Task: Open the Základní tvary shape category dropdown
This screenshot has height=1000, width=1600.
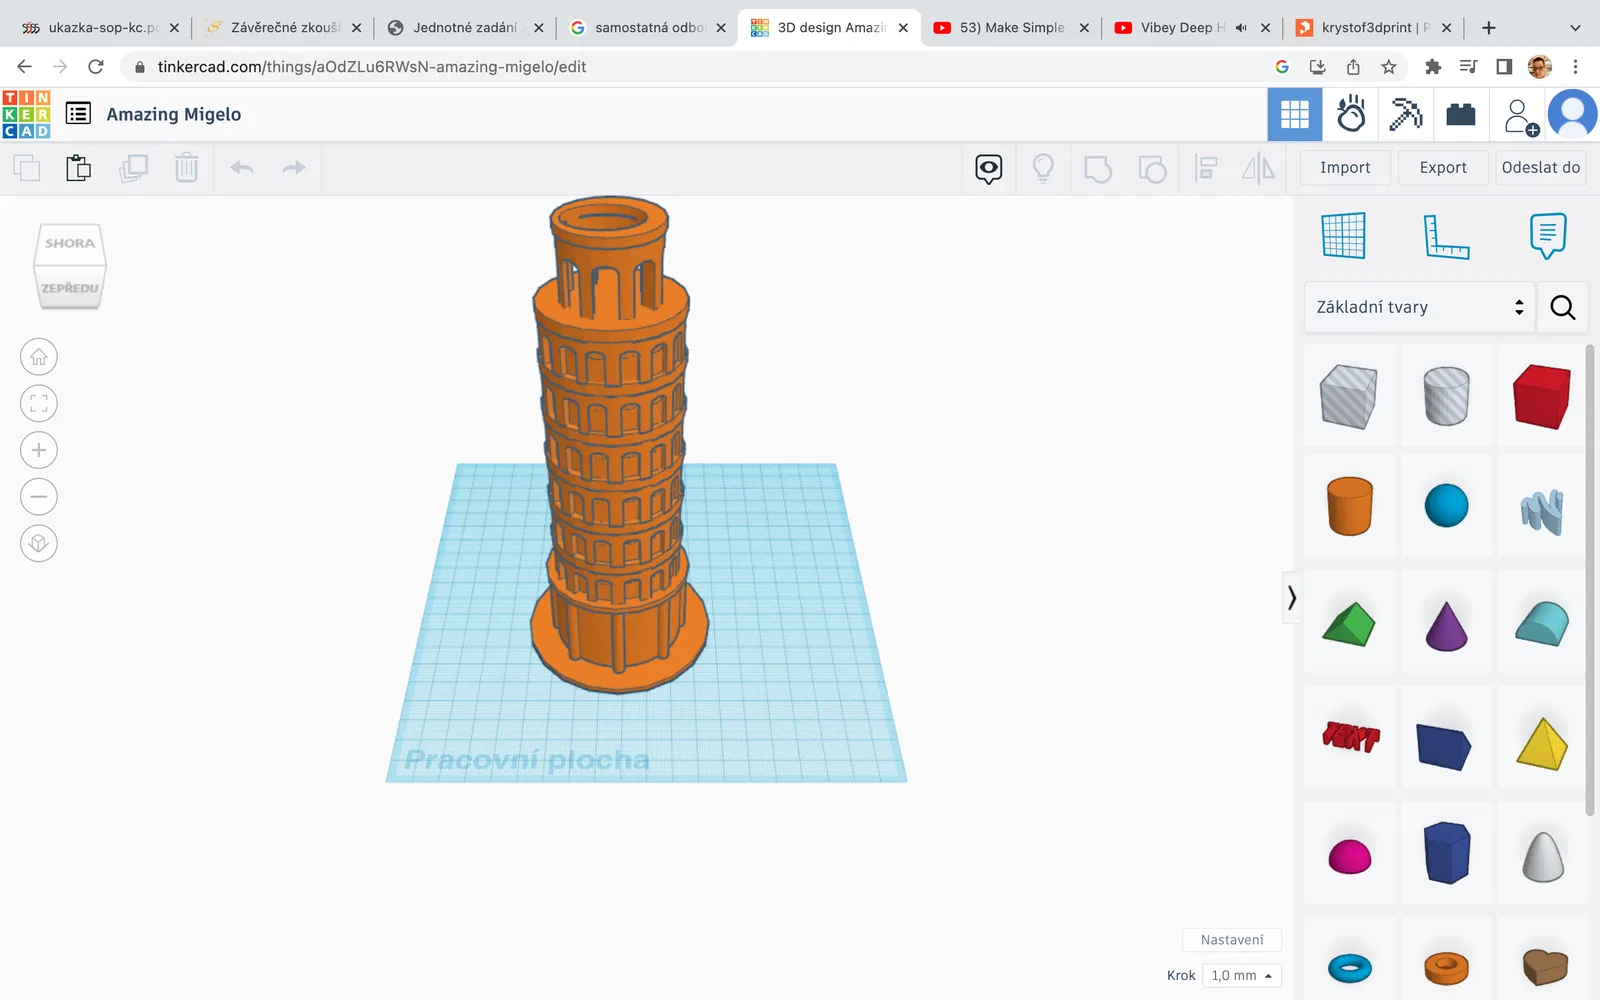Action: (1419, 307)
